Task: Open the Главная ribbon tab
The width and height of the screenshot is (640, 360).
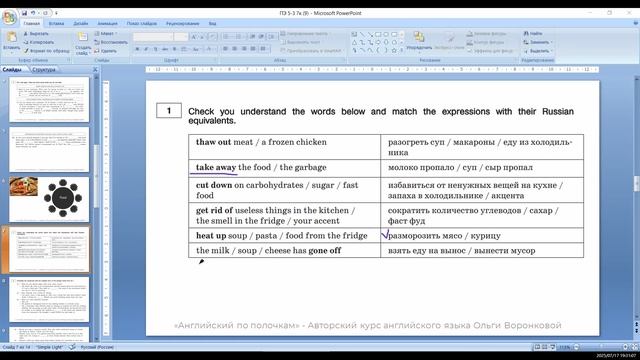Action: (31, 24)
